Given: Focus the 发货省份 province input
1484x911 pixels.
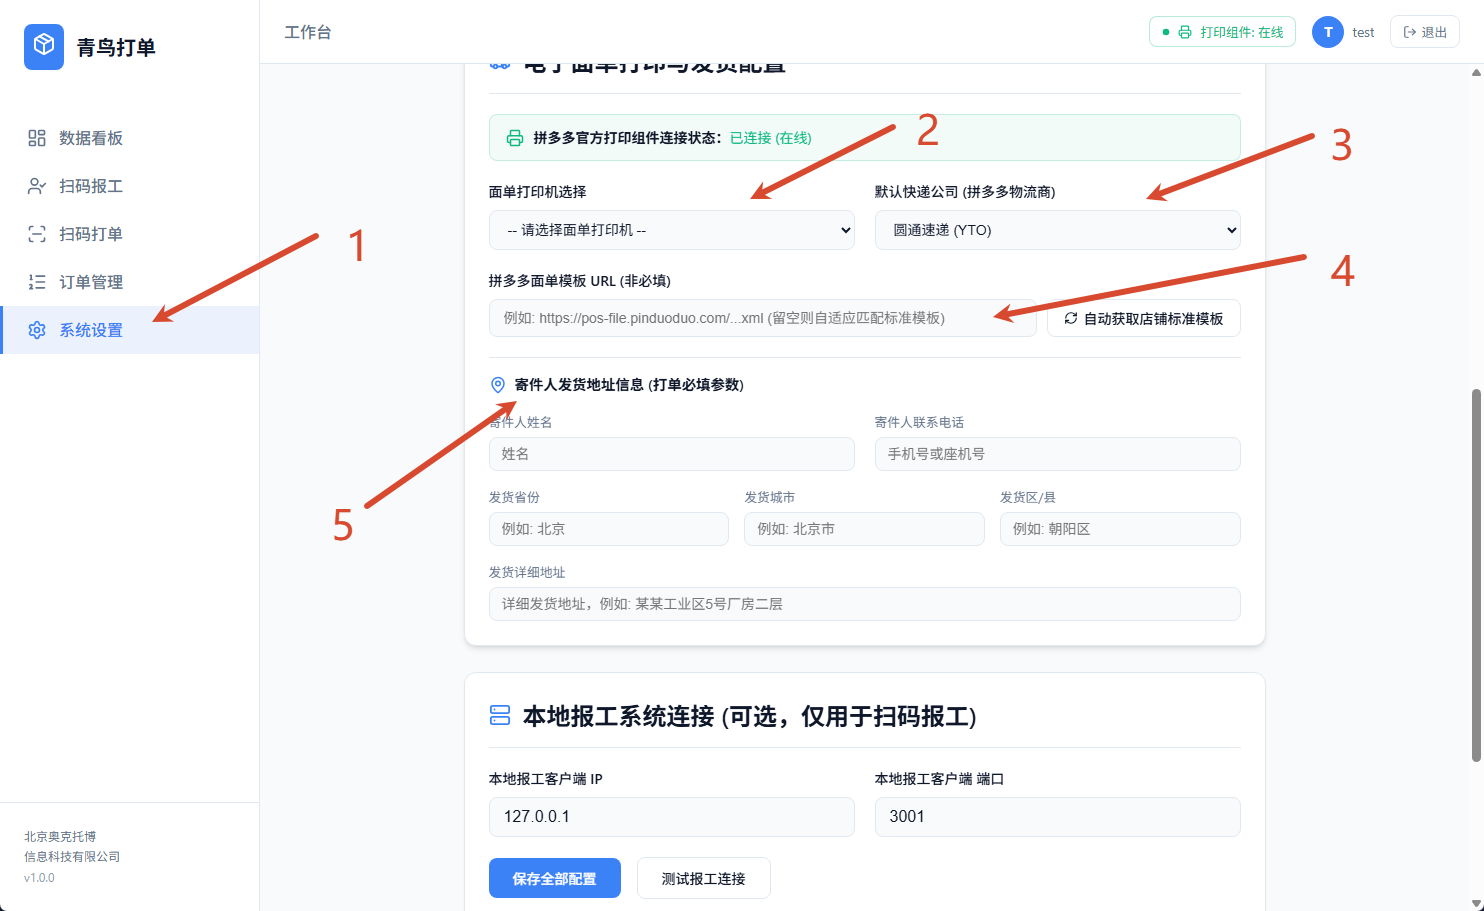Looking at the screenshot, I should pyautogui.click(x=609, y=529).
